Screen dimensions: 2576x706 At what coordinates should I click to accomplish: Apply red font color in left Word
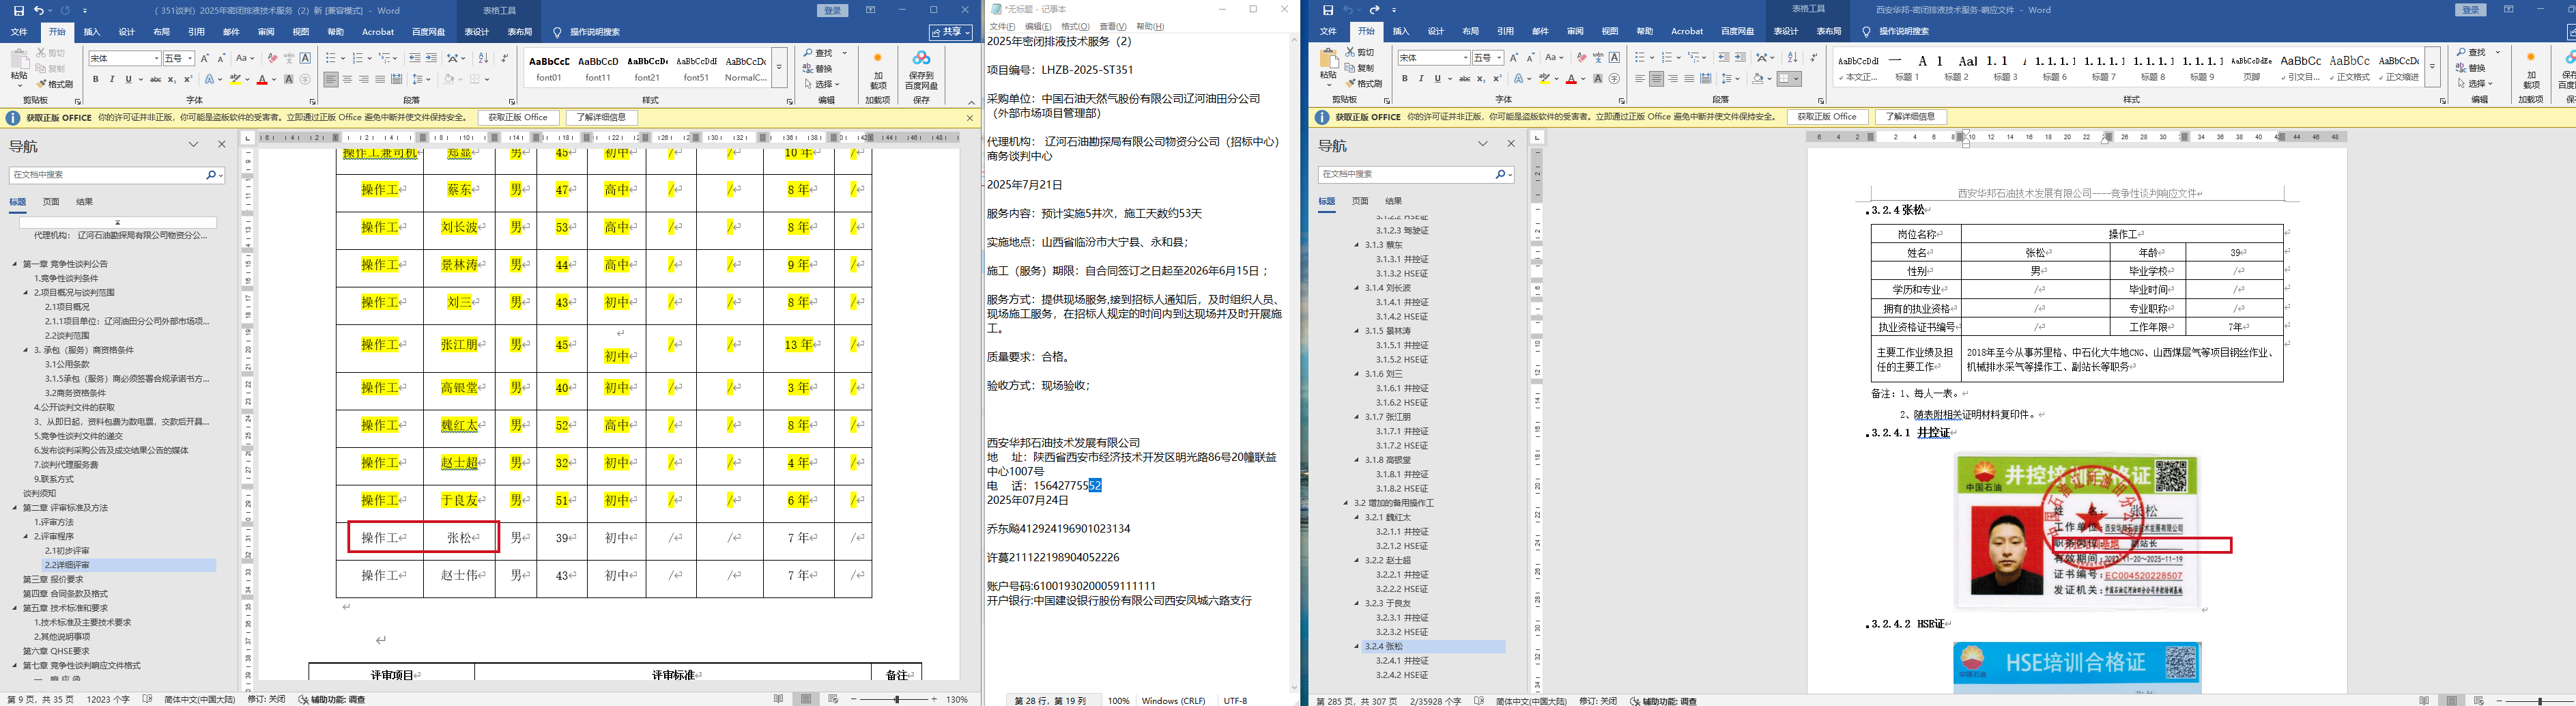tap(262, 79)
